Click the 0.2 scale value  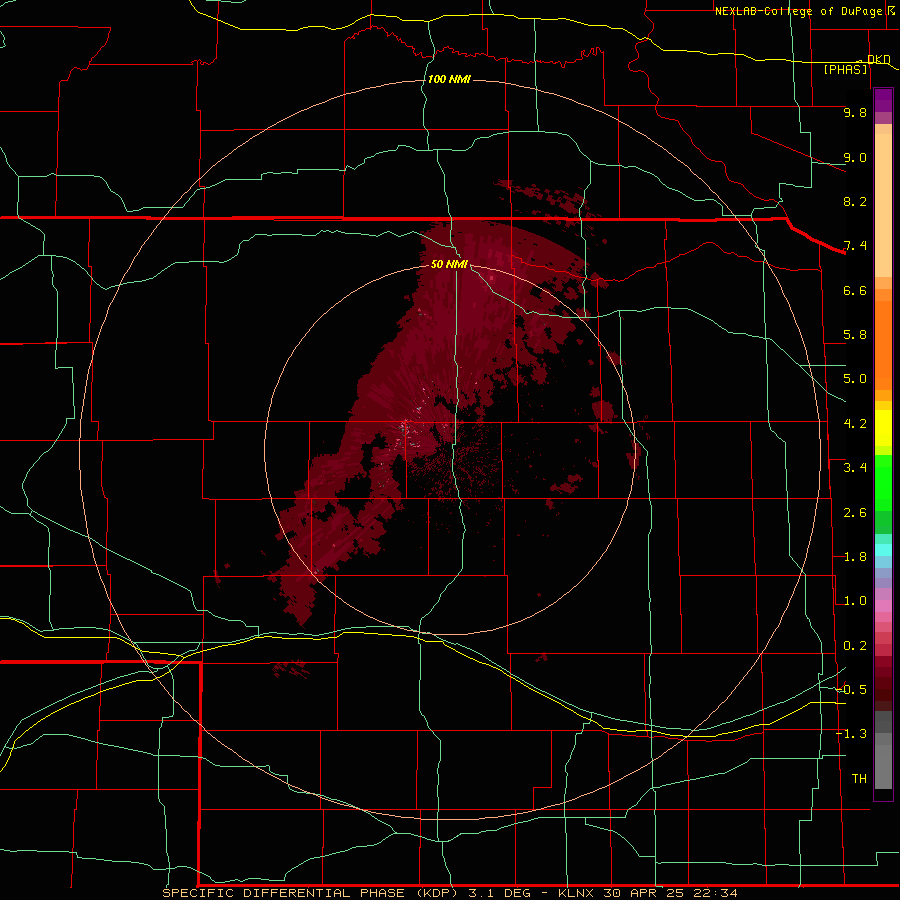(855, 646)
